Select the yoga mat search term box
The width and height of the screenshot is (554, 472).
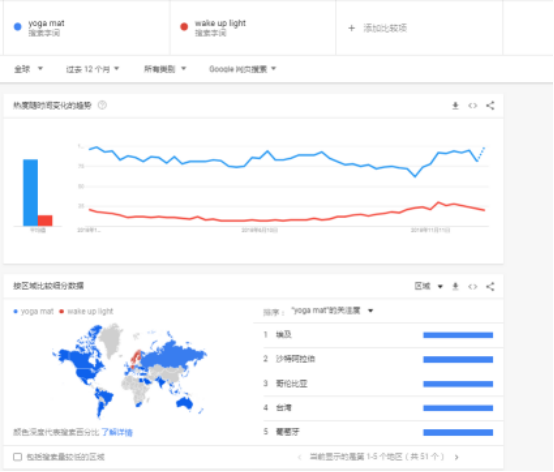coord(87,28)
